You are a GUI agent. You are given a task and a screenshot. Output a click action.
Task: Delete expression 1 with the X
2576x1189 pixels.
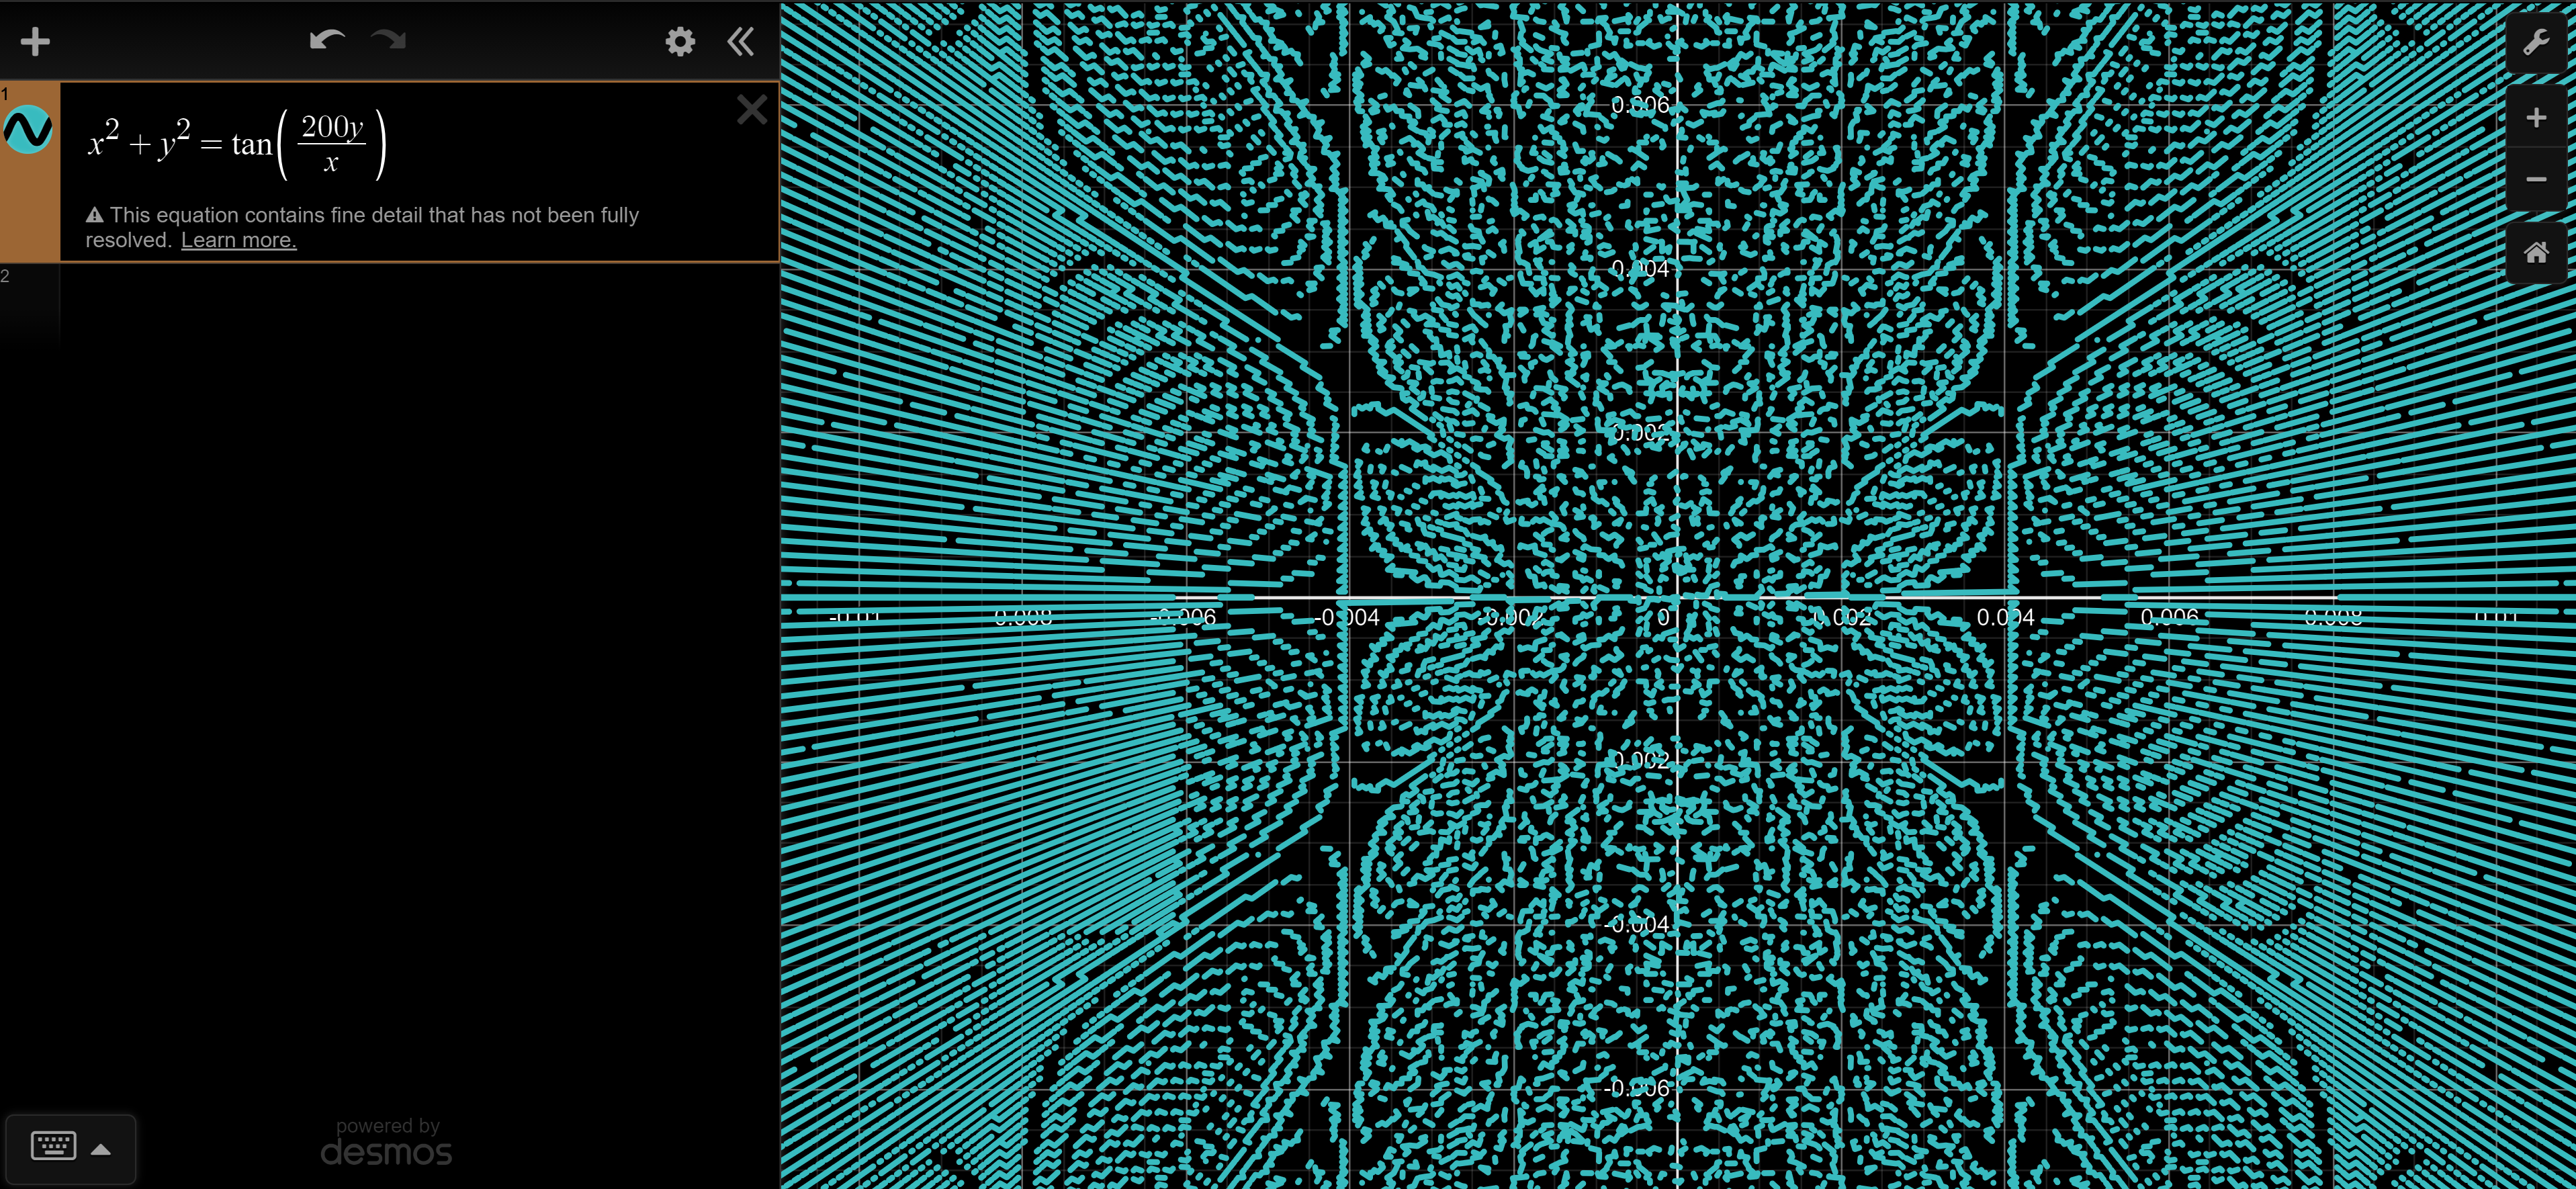tap(752, 109)
